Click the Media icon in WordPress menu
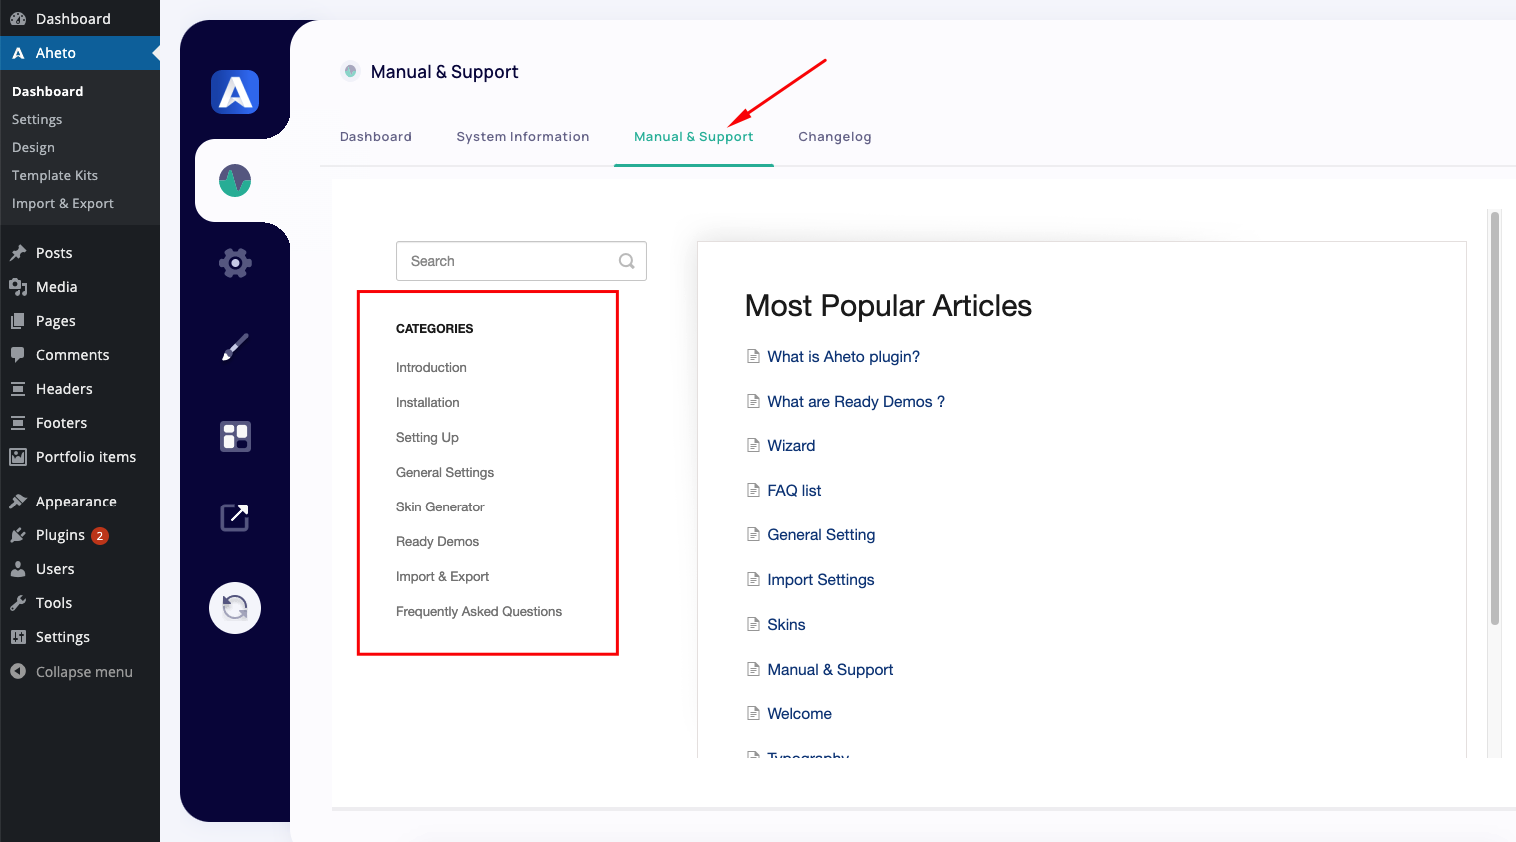1516x842 pixels. [18, 287]
